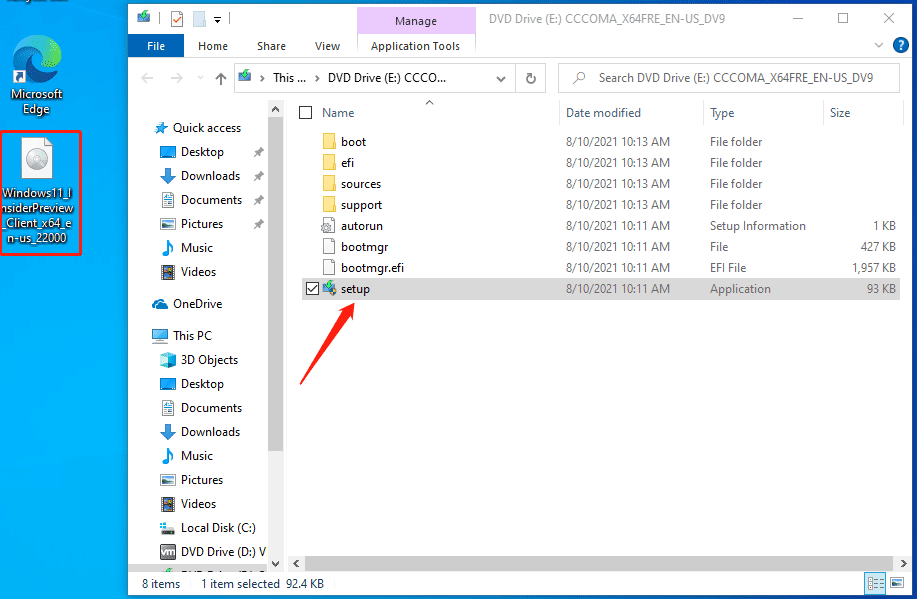
Task: Open the File menu tab
Action: pos(156,46)
